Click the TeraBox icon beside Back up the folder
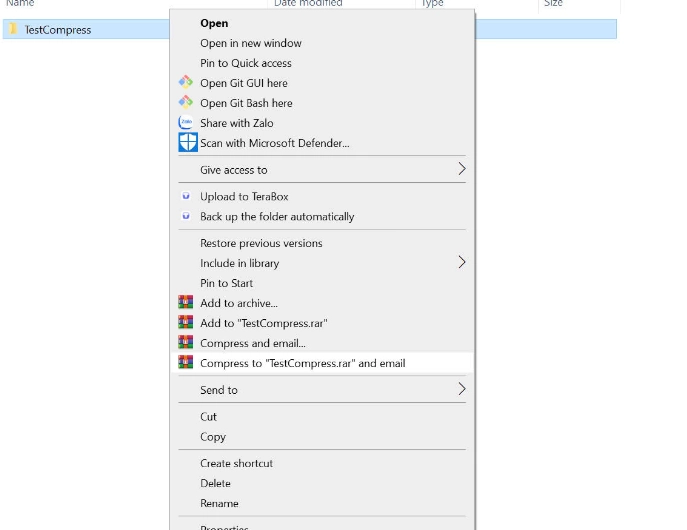The image size is (687, 530). [186, 216]
